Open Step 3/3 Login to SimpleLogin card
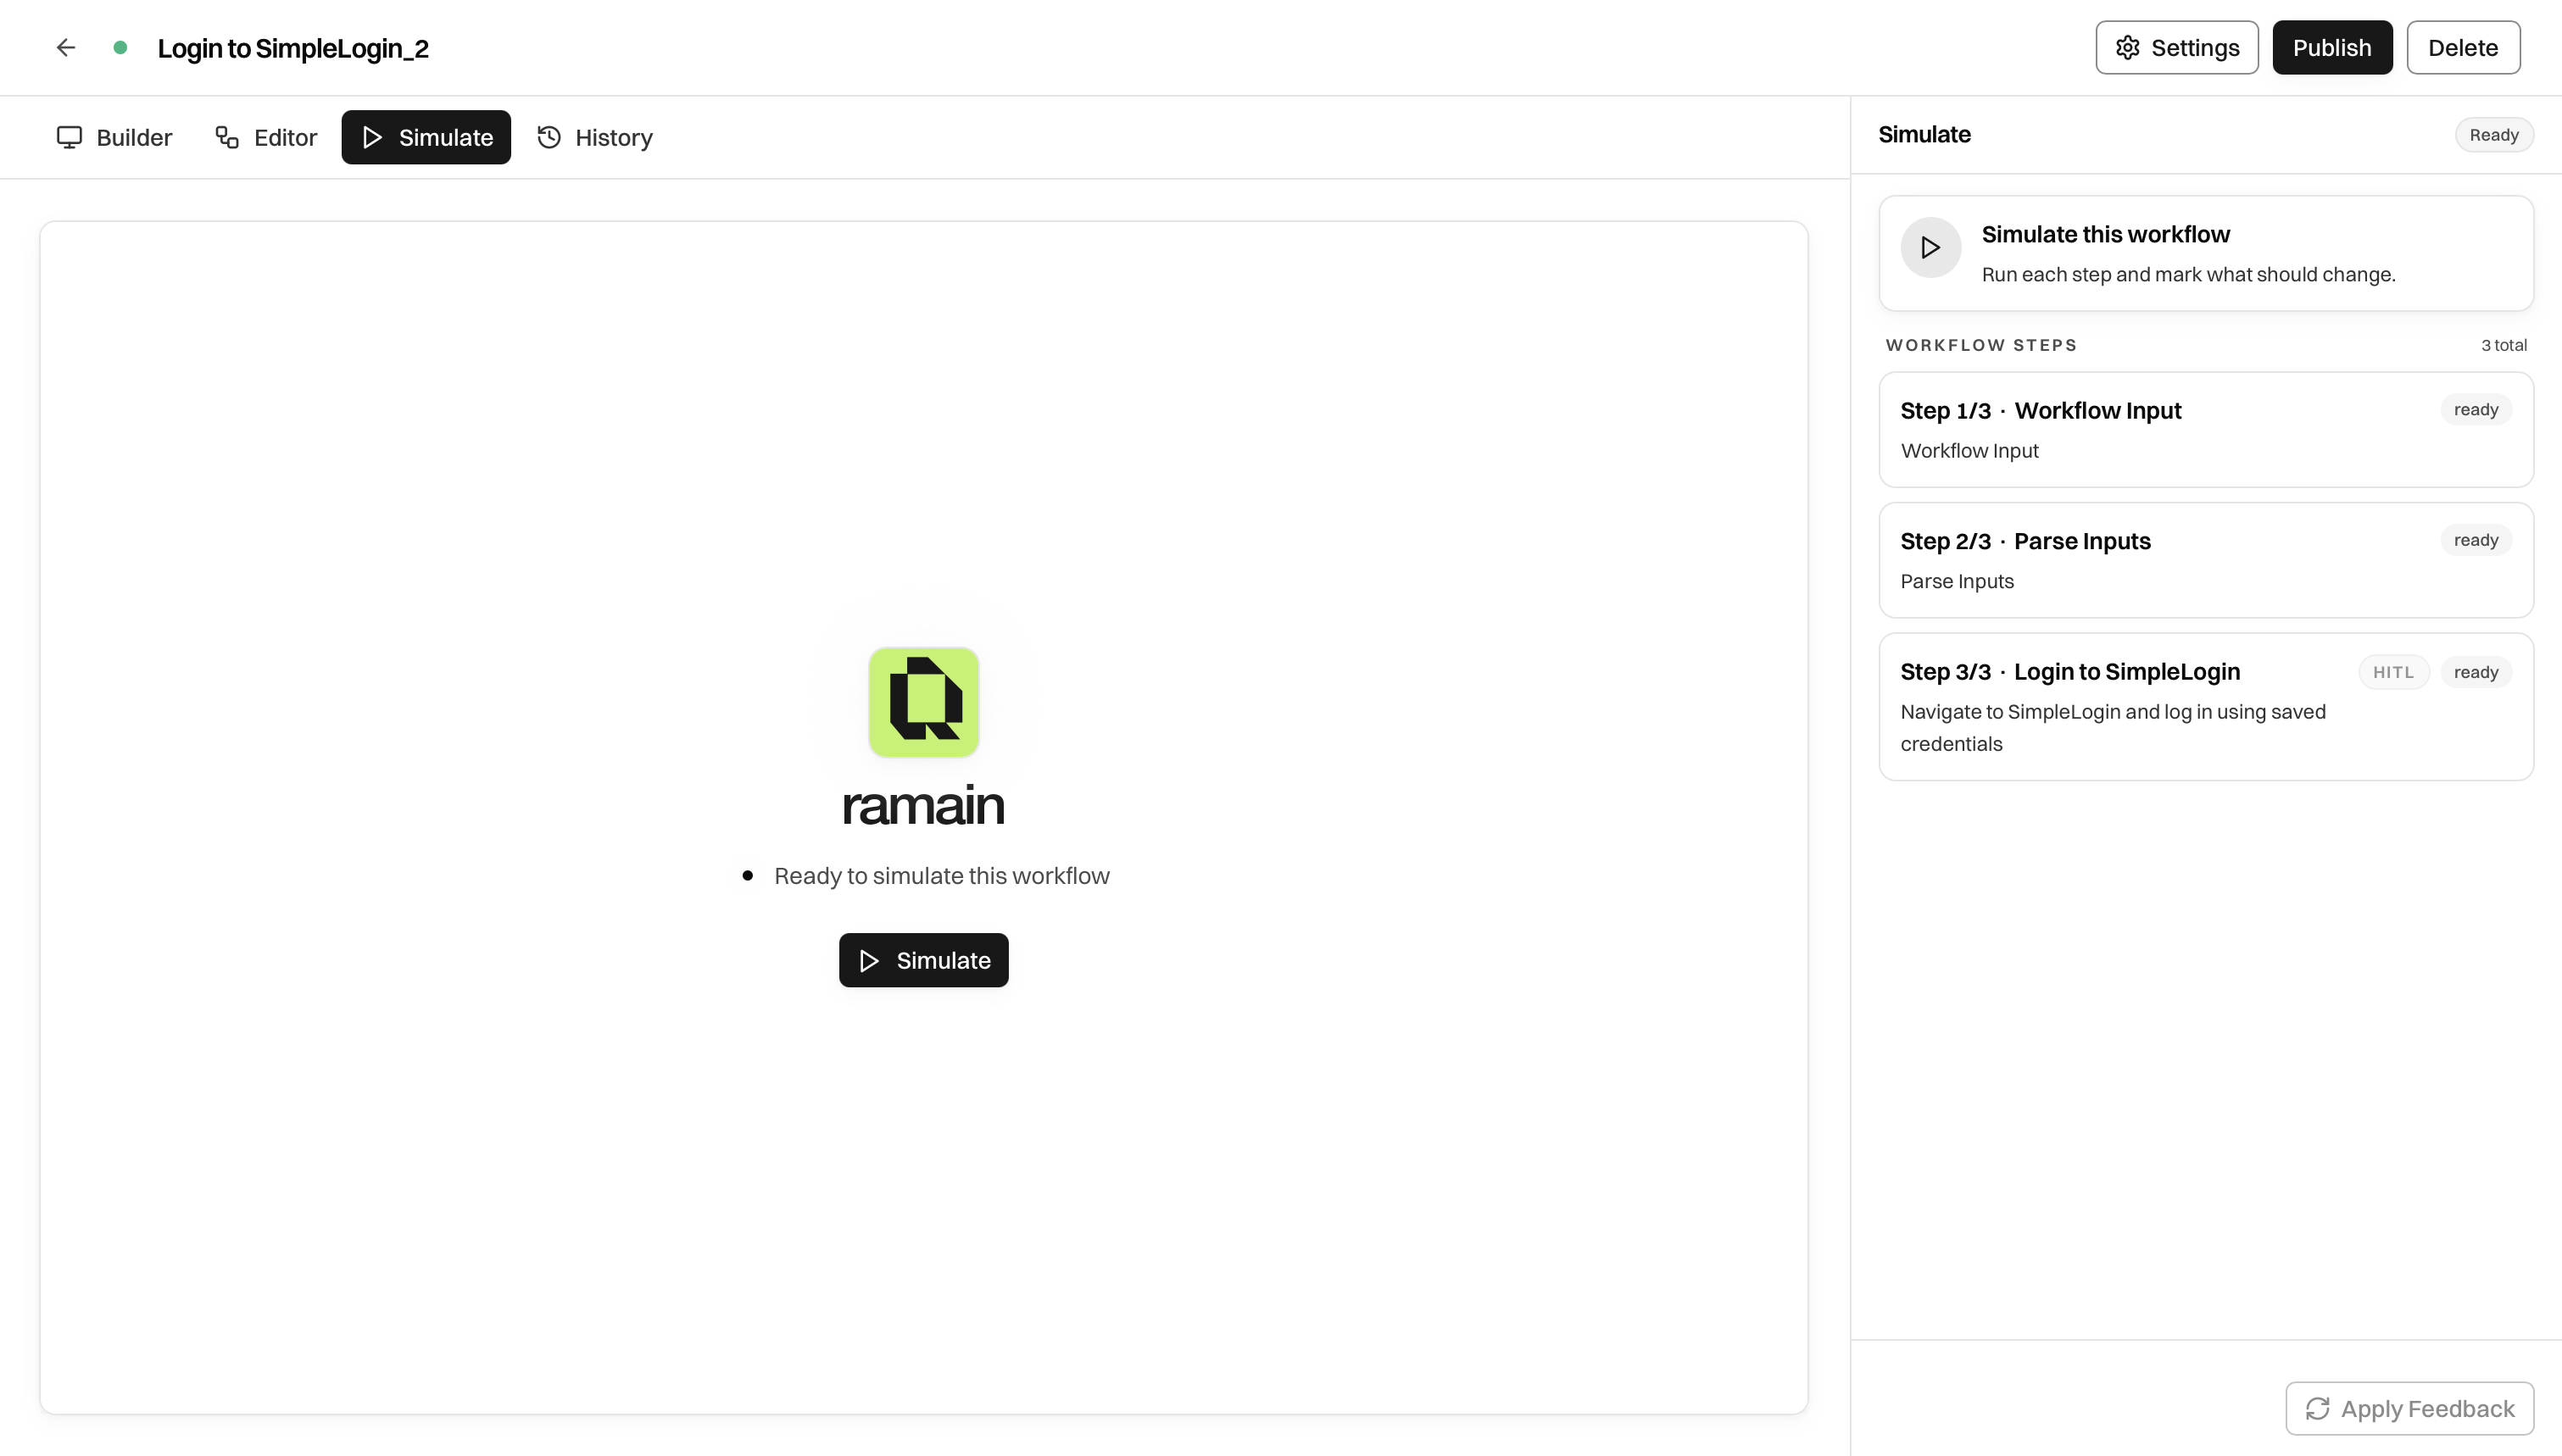2562x1456 pixels. coord(2206,706)
